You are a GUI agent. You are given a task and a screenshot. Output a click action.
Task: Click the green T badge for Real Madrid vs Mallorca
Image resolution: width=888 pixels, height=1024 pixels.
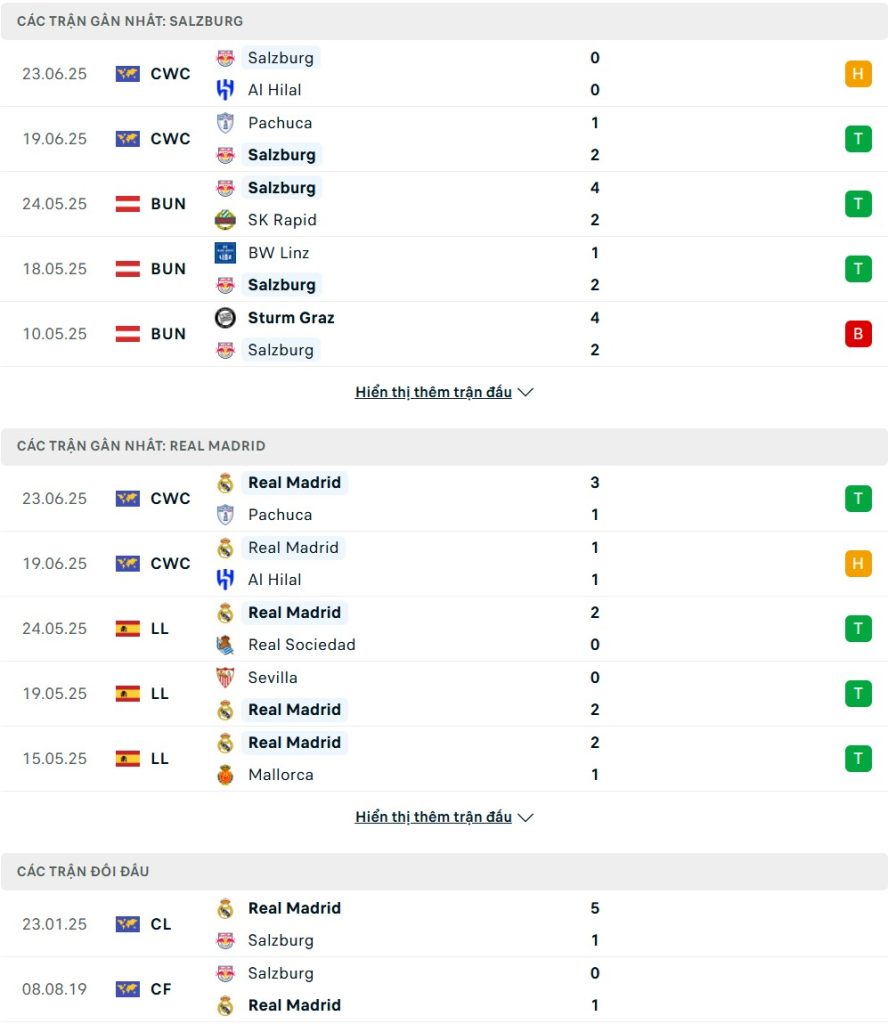click(x=858, y=758)
